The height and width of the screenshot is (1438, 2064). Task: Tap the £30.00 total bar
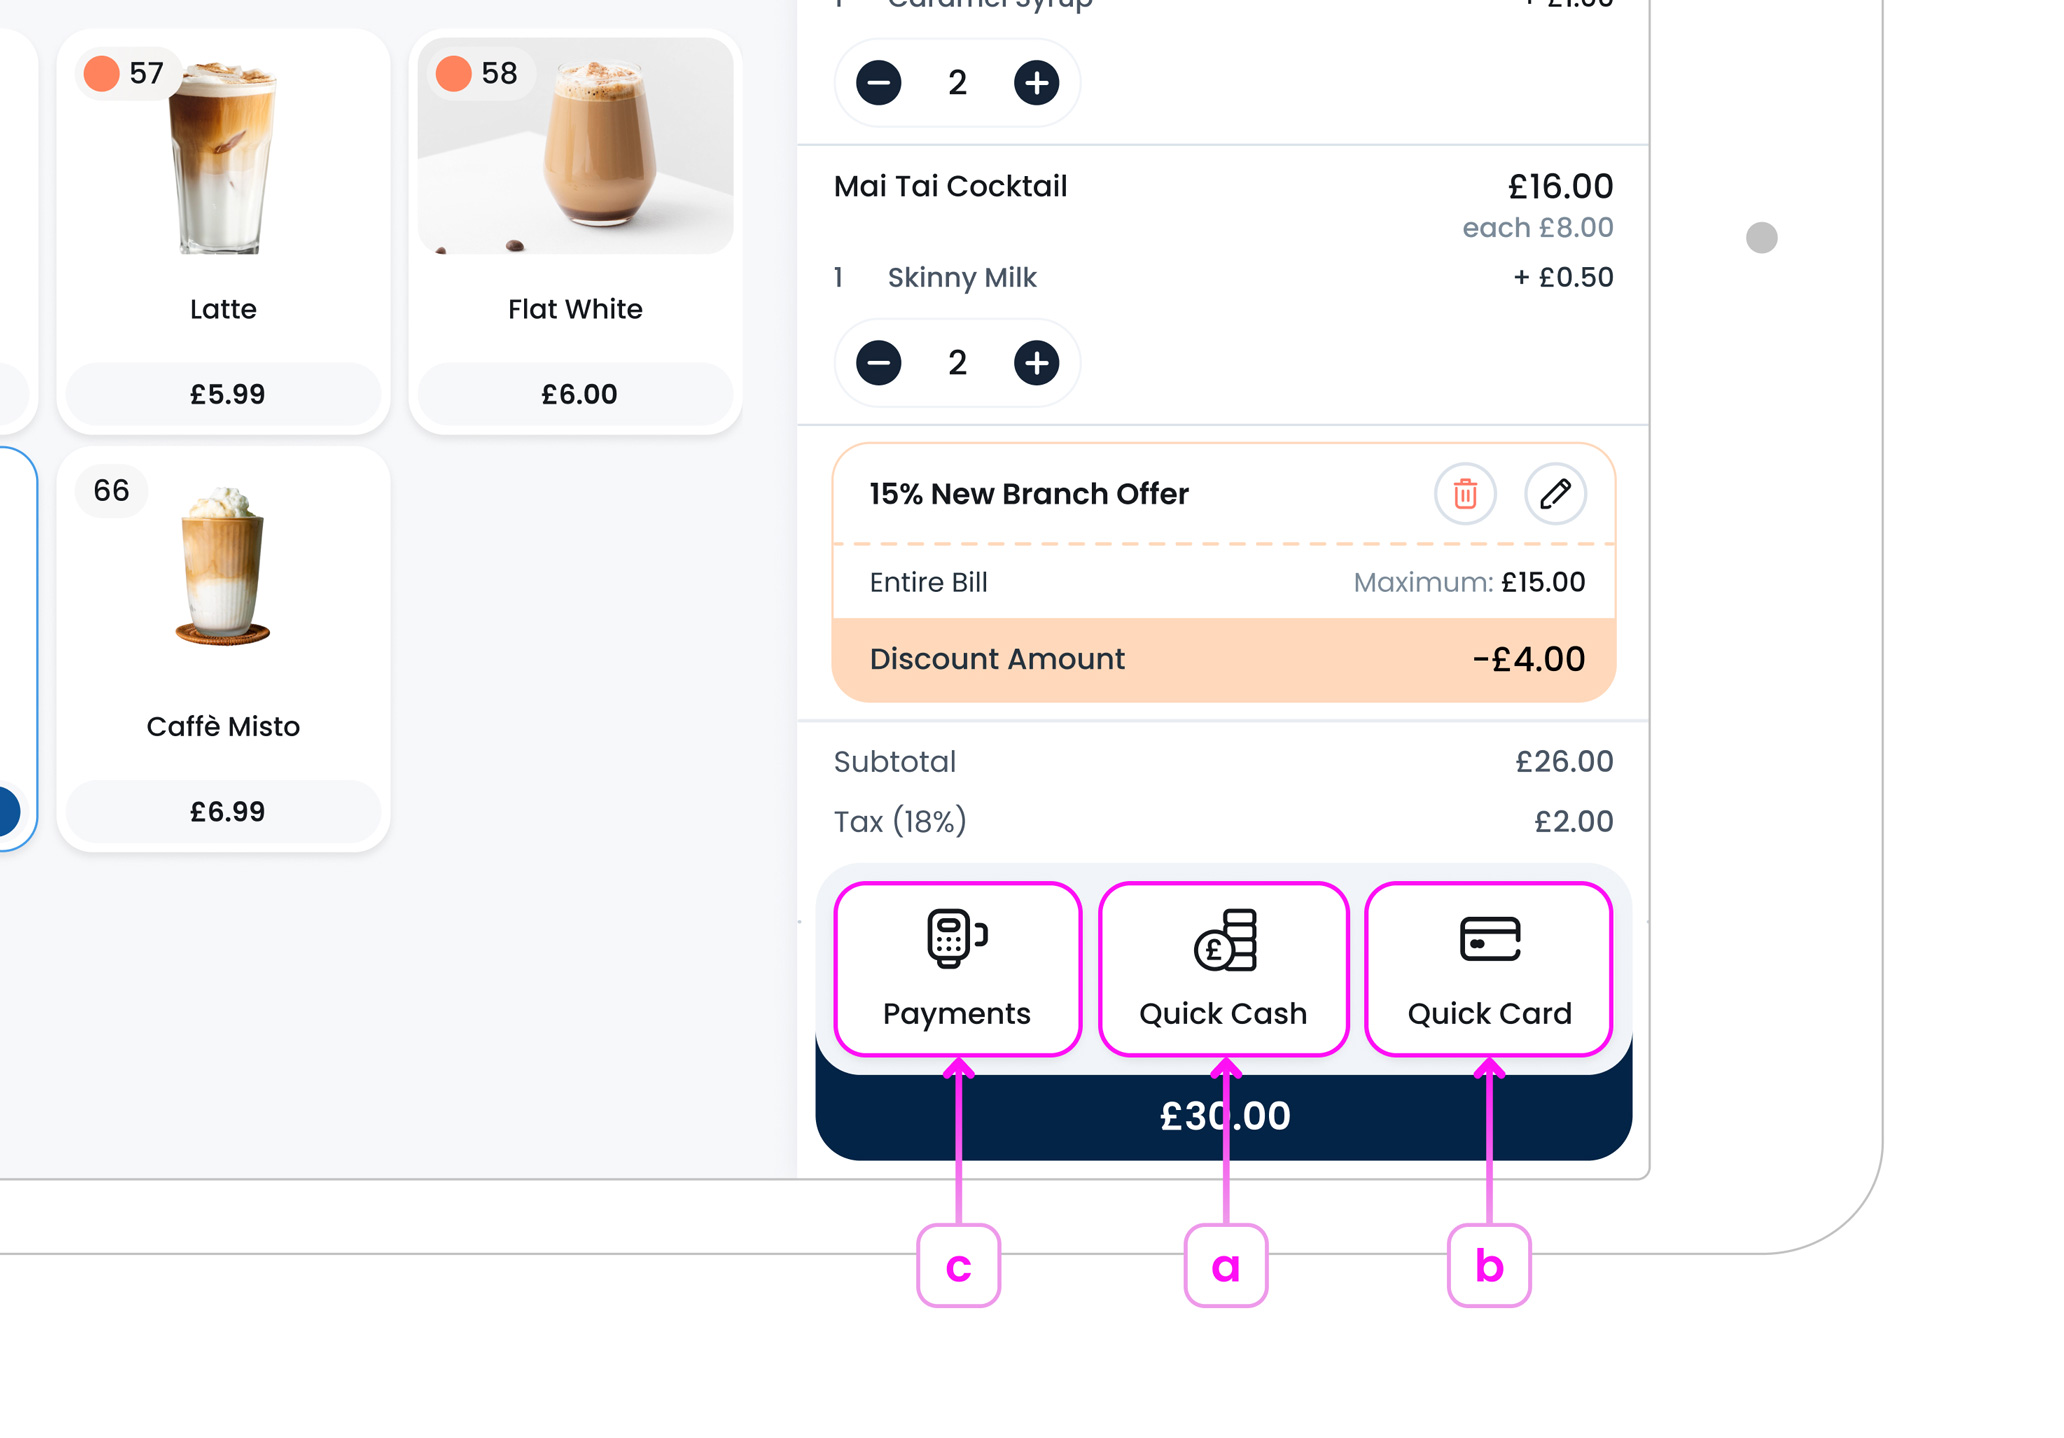point(1224,1115)
